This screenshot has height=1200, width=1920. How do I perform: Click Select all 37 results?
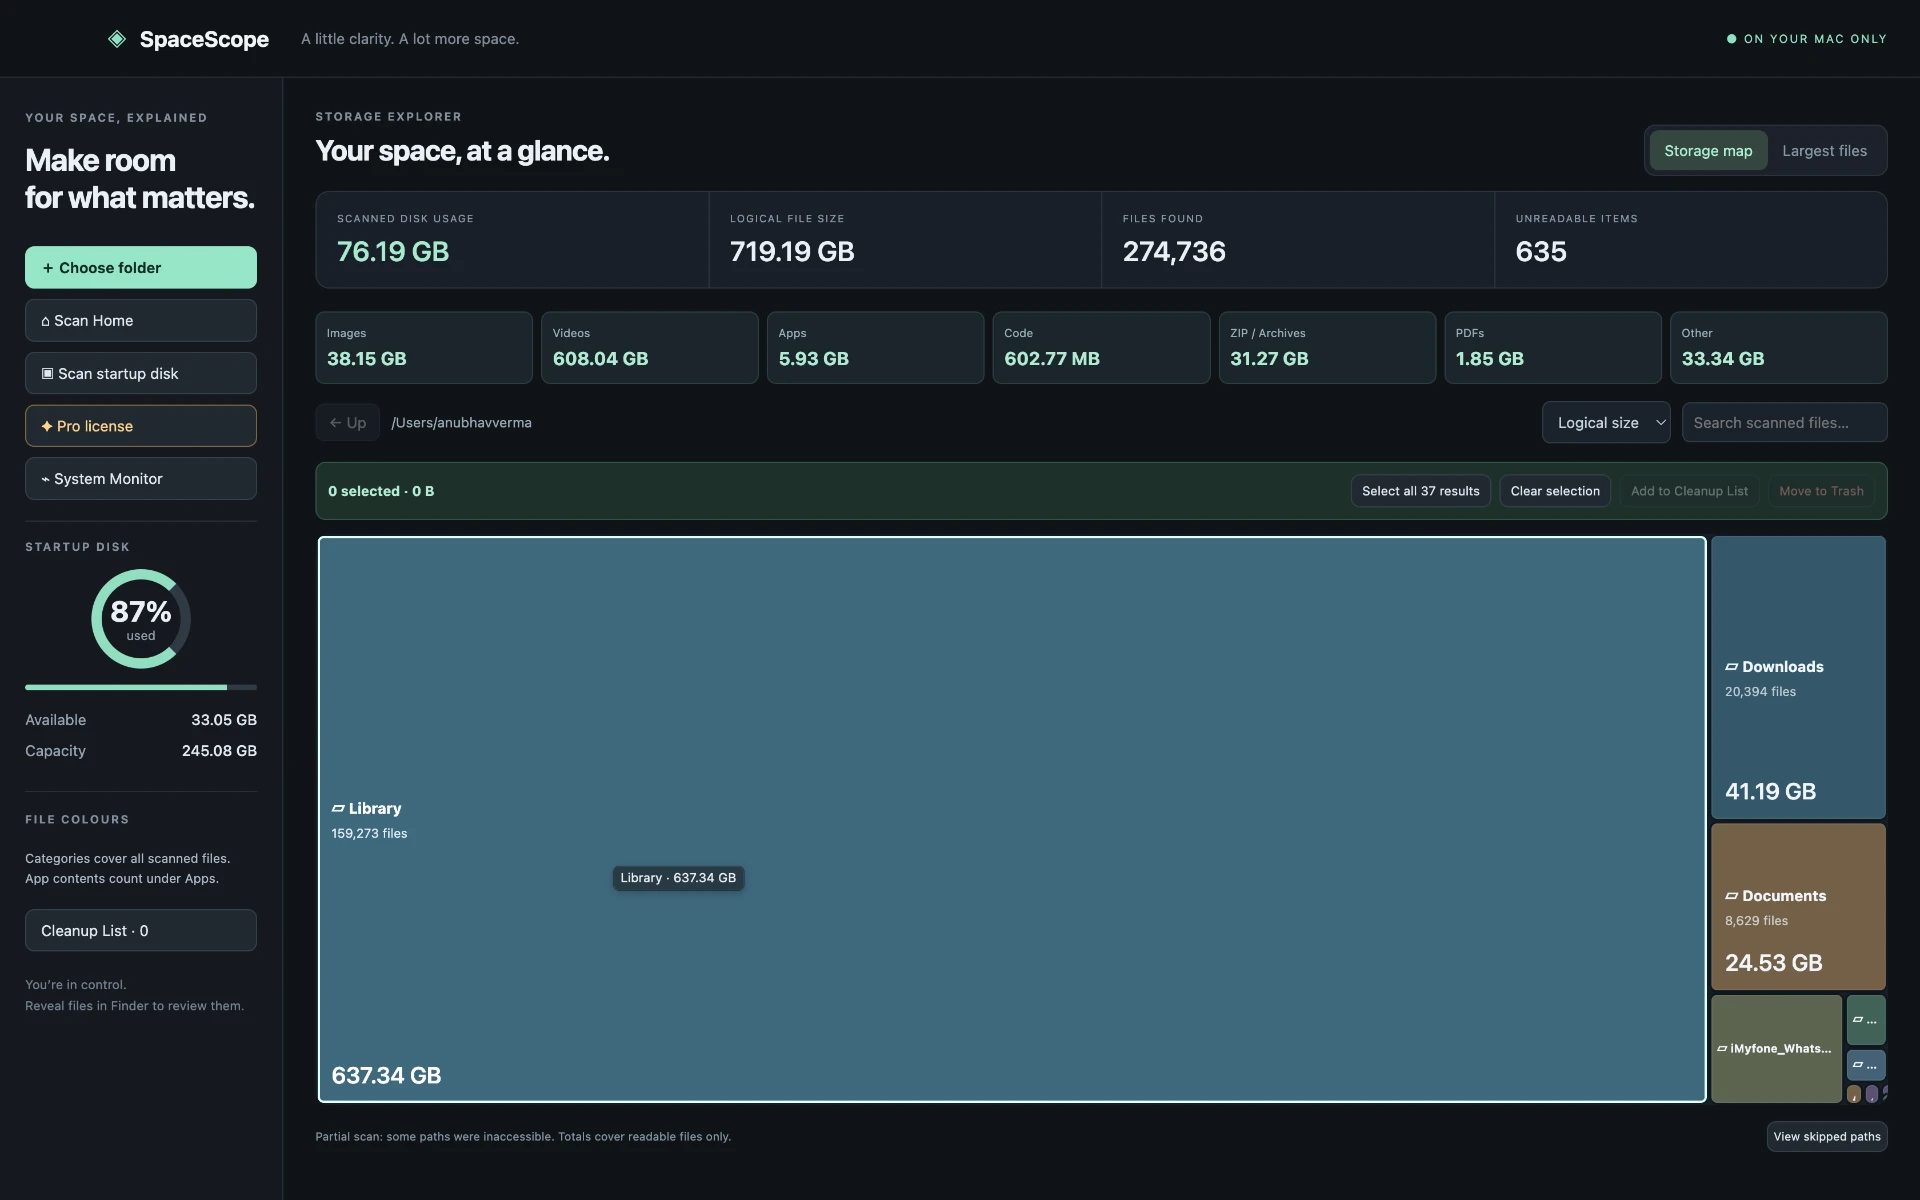(x=1421, y=491)
